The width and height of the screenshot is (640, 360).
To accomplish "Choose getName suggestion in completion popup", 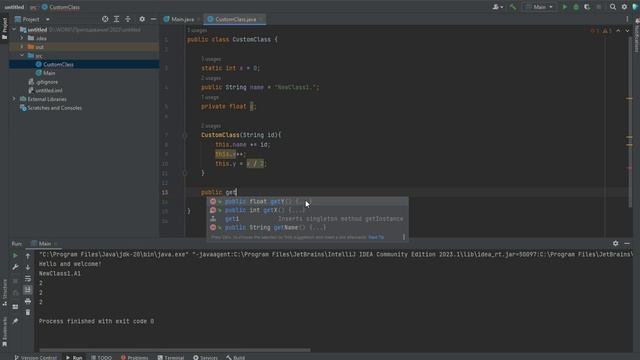I will click(x=307, y=227).
